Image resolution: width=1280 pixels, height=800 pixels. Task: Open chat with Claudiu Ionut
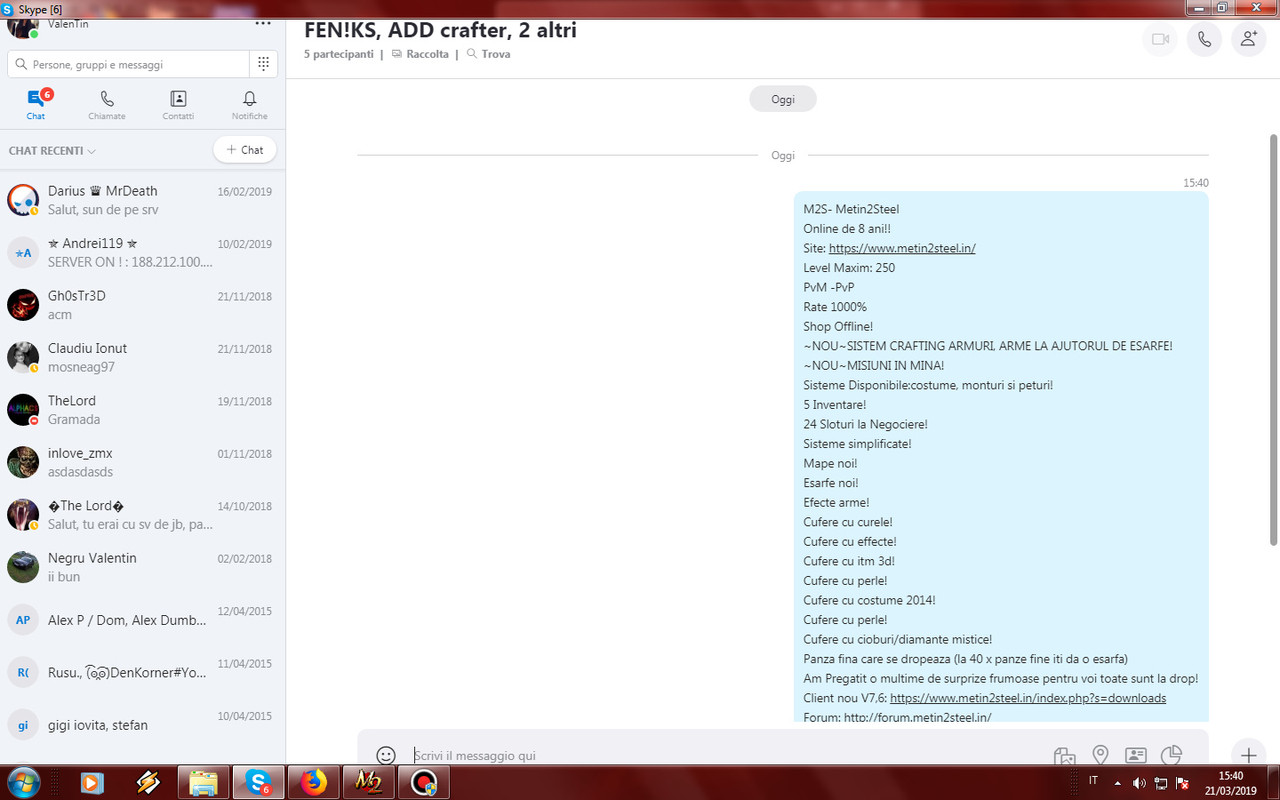pos(143,357)
